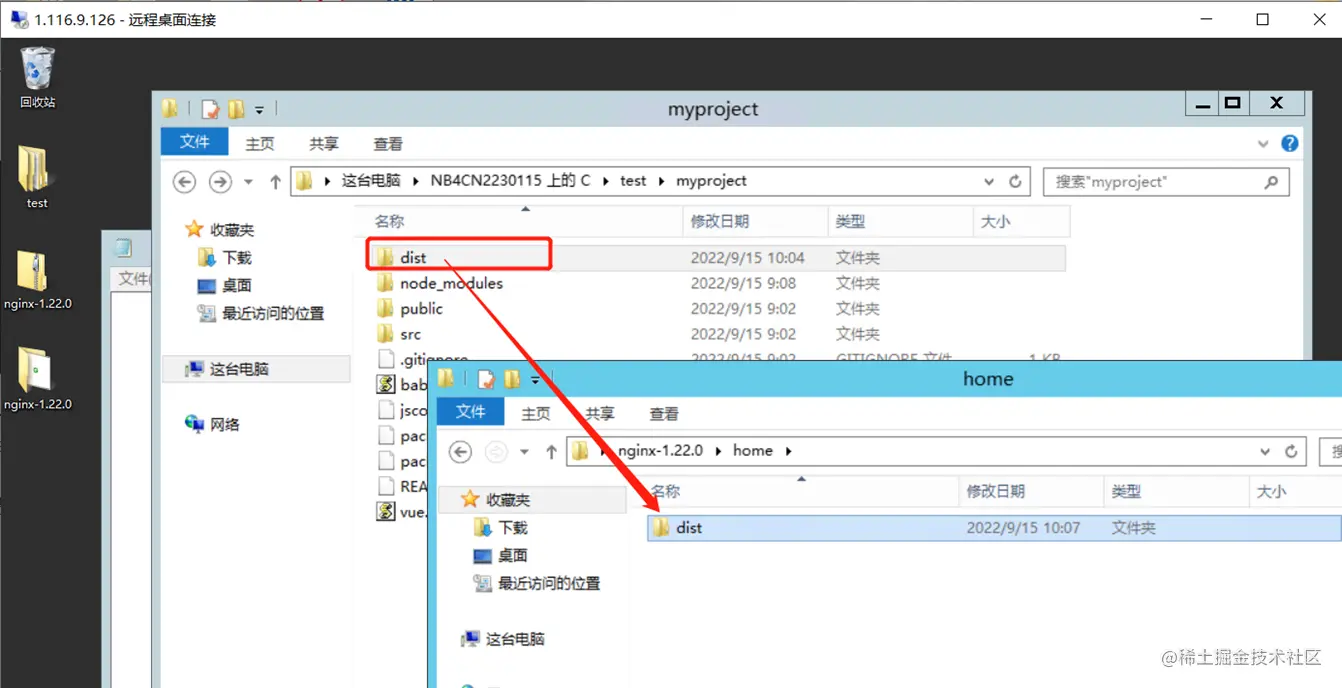Go up one level in myproject window
This screenshot has height=688, width=1342.
click(275, 182)
